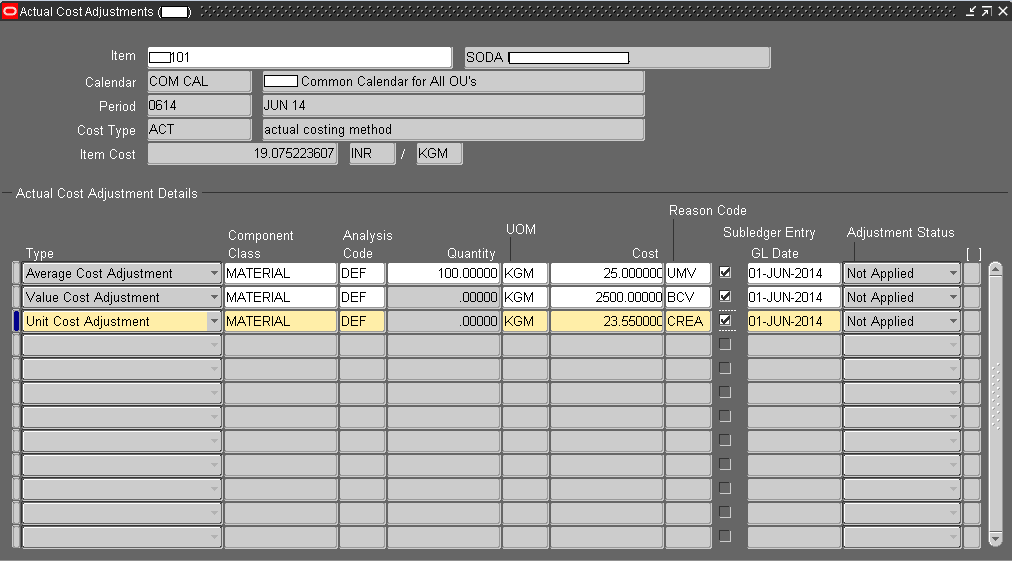Check the Subledger Entry box in fifth row
This screenshot has height=561, width=1012.
[x=725, y=368]
